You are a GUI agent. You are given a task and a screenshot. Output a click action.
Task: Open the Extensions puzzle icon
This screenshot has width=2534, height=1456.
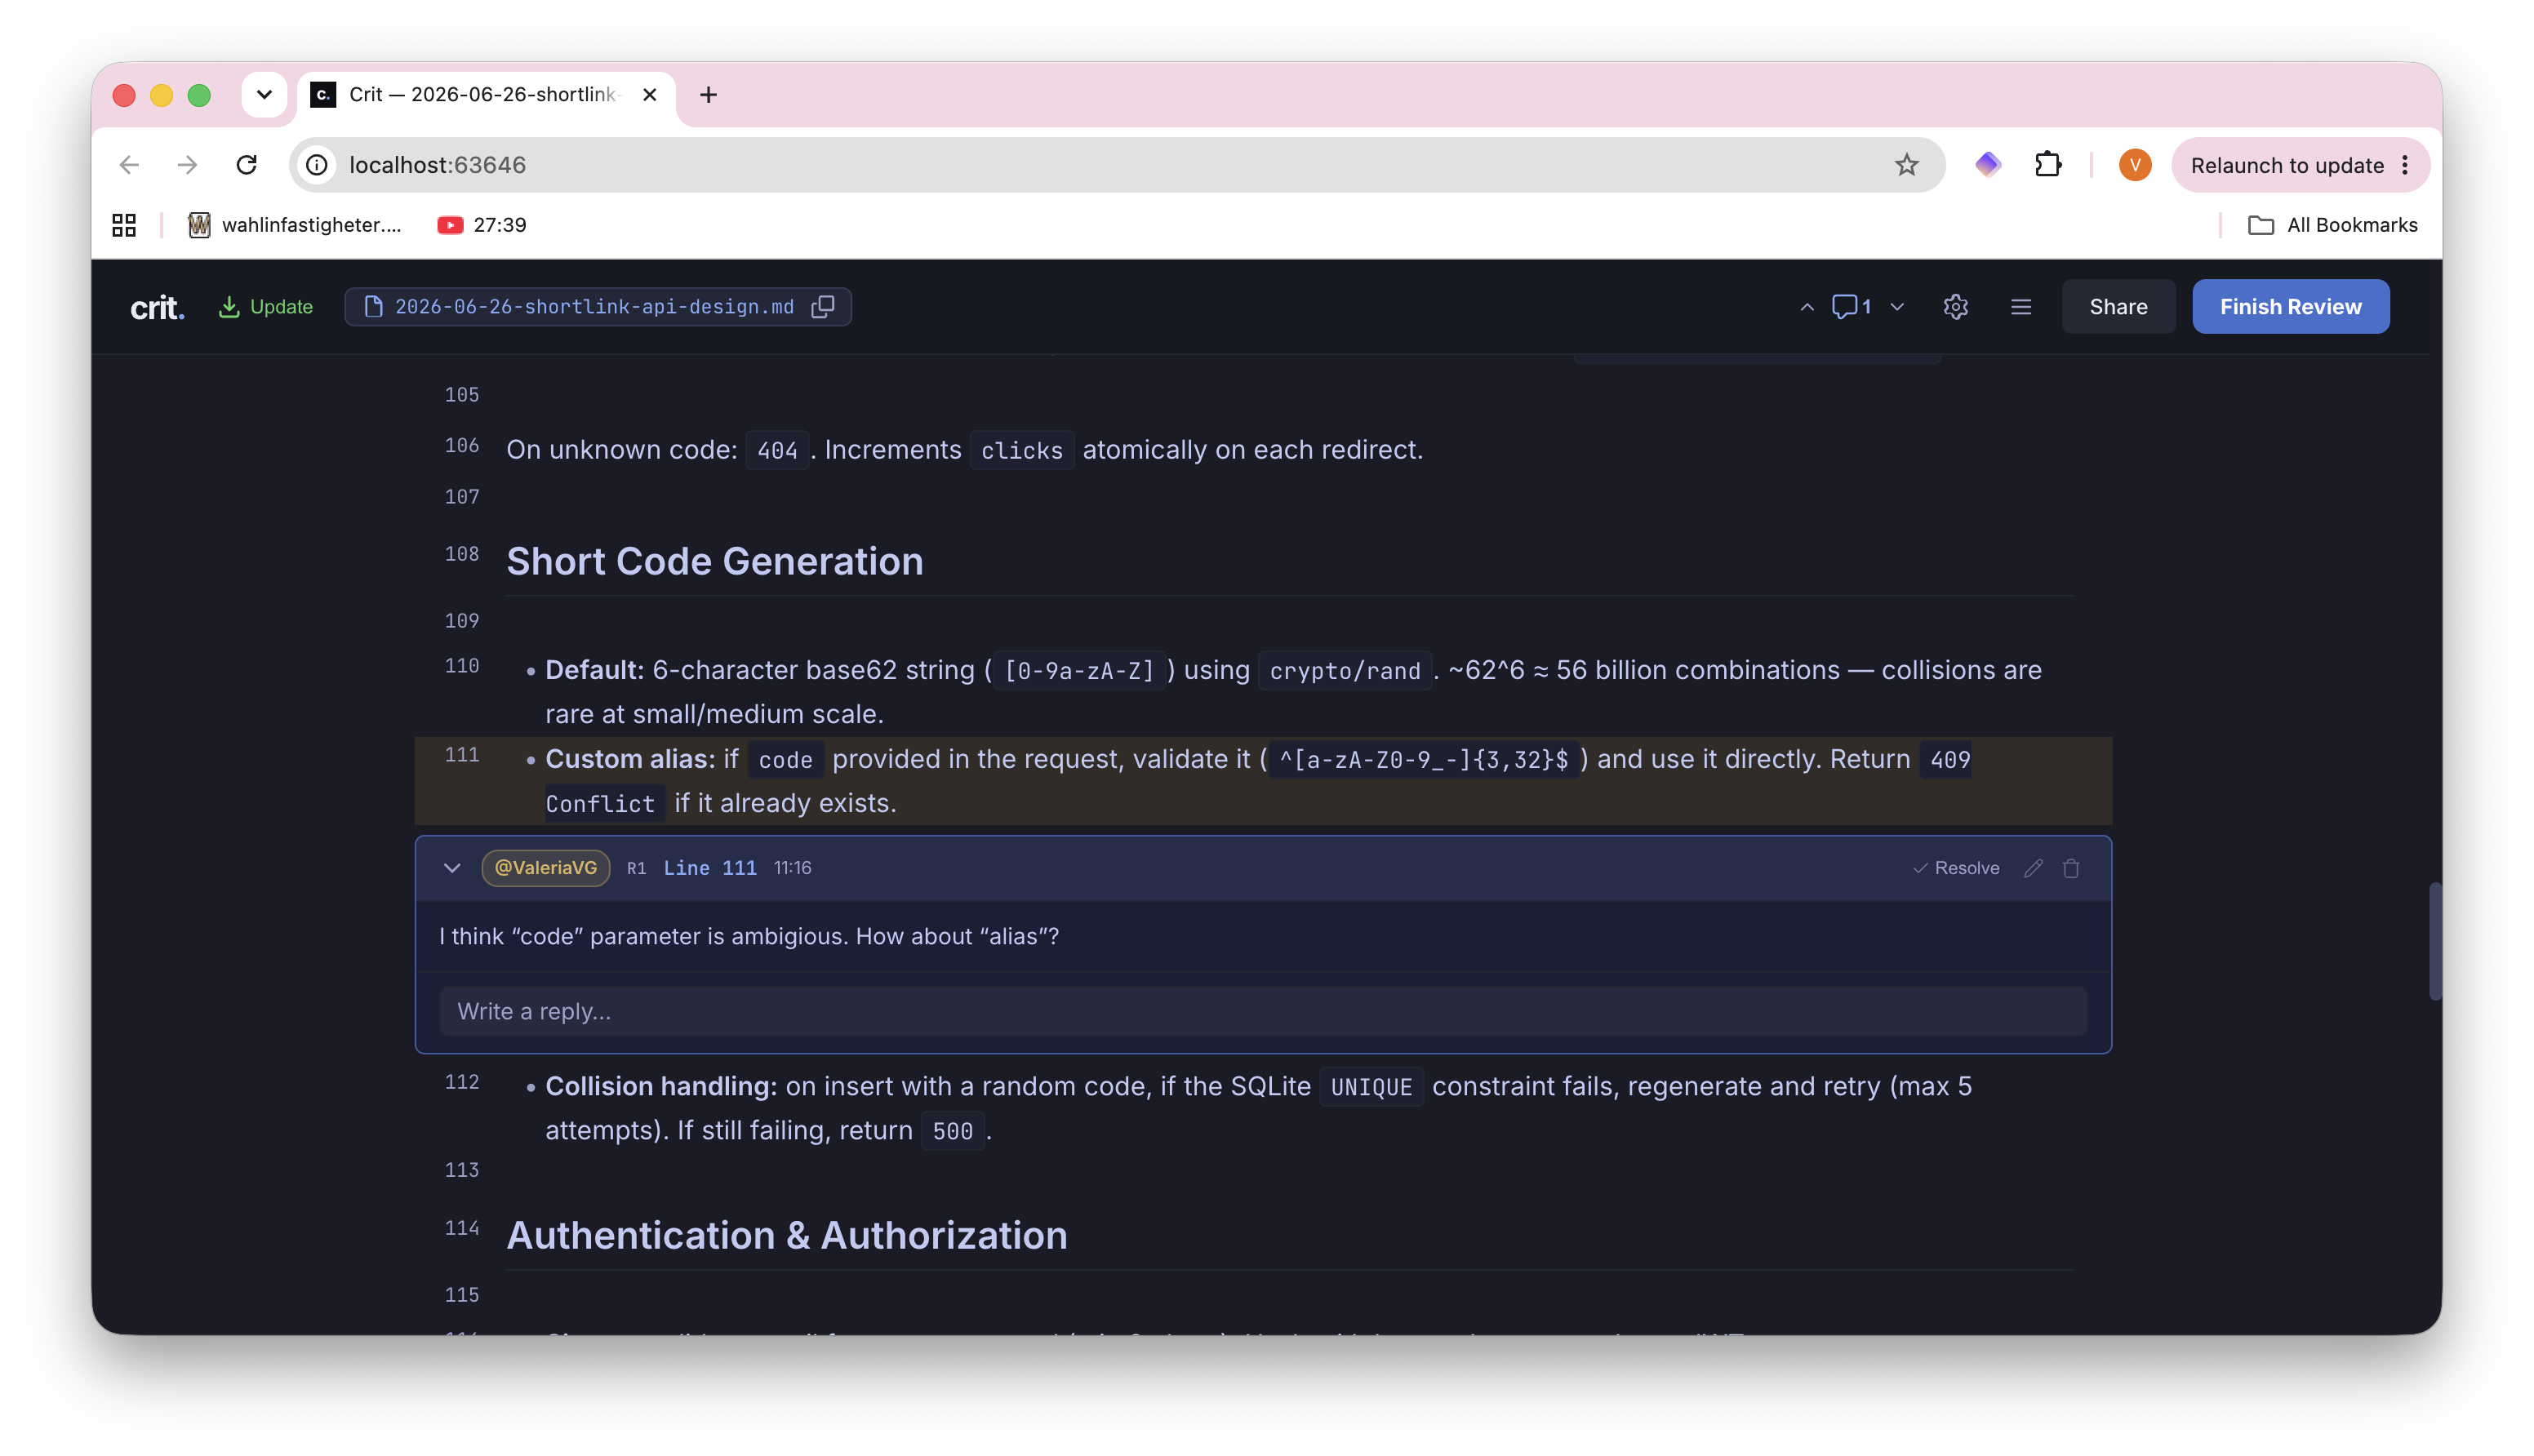[2048, 165]
